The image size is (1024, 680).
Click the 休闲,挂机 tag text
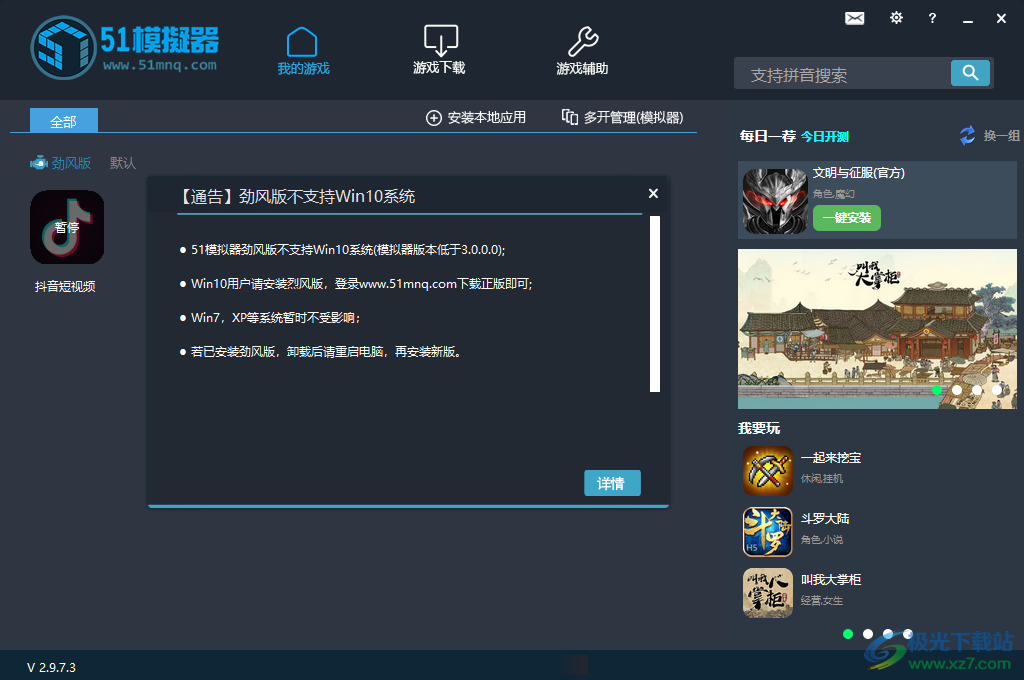(x=822, y=478)
